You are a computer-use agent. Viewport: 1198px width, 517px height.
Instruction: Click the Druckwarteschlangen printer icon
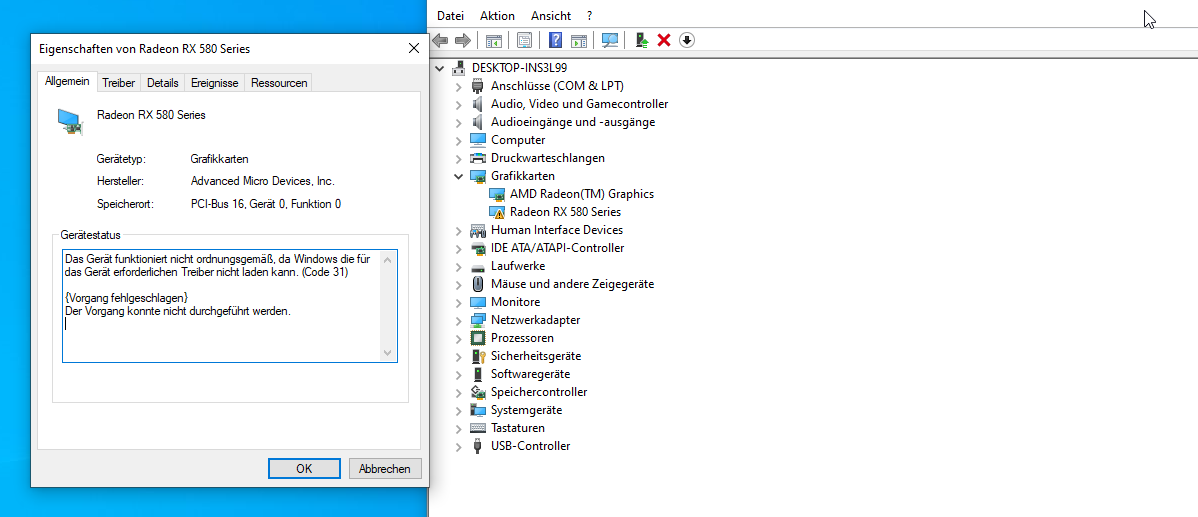point(478,158)
